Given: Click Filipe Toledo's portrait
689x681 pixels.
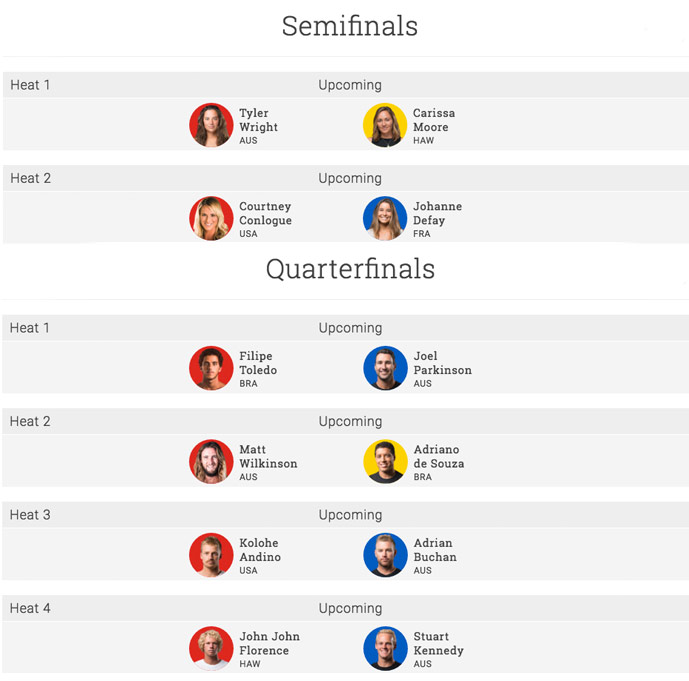Looking at the screenshot, I should click(211, 368).
